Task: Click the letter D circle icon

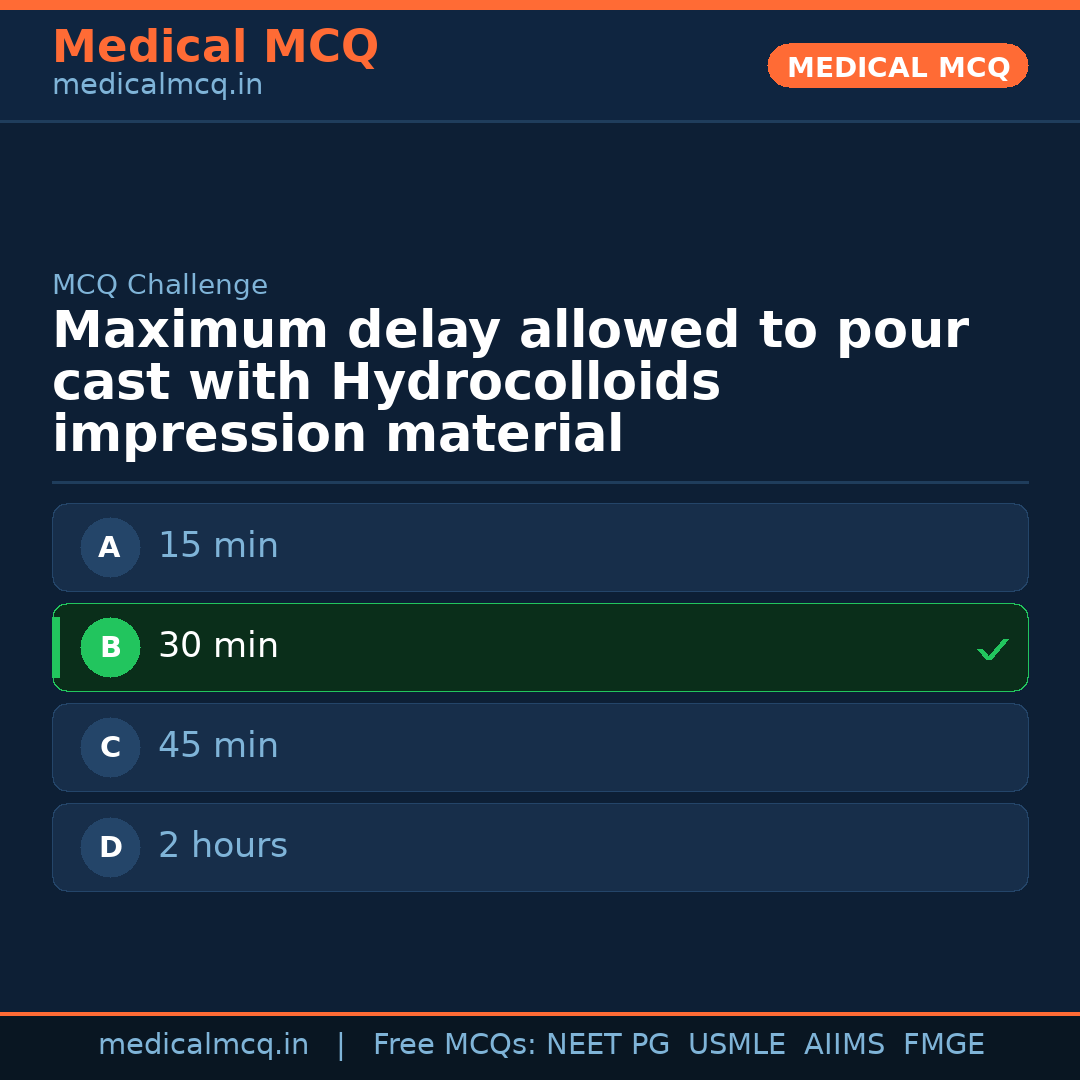Action: (110, 847)
